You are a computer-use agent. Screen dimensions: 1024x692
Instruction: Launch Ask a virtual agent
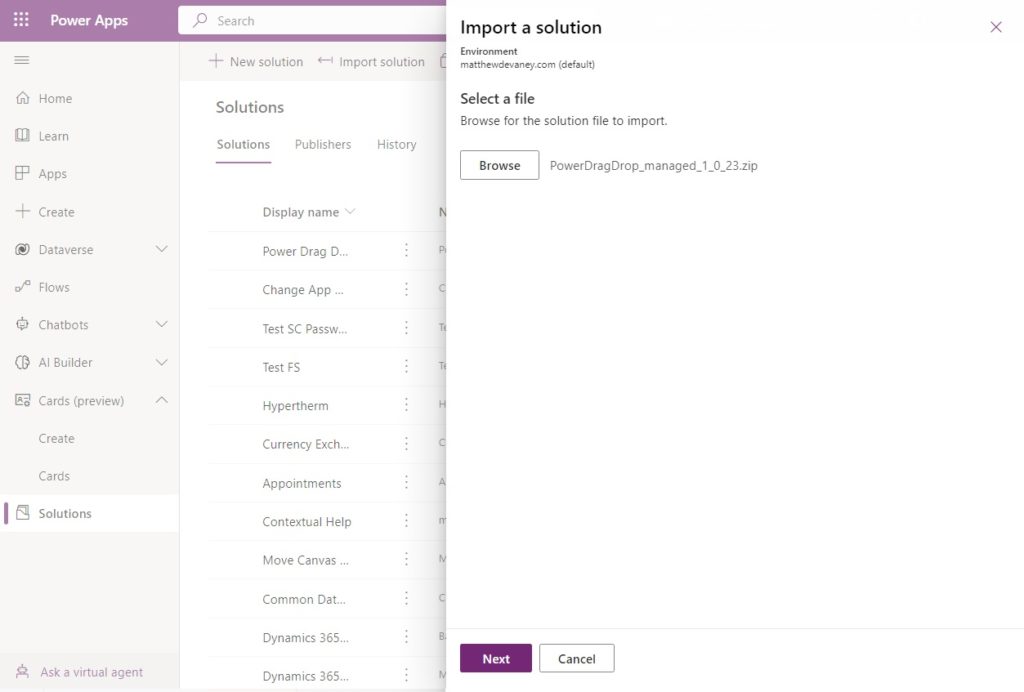pos(91,671)
